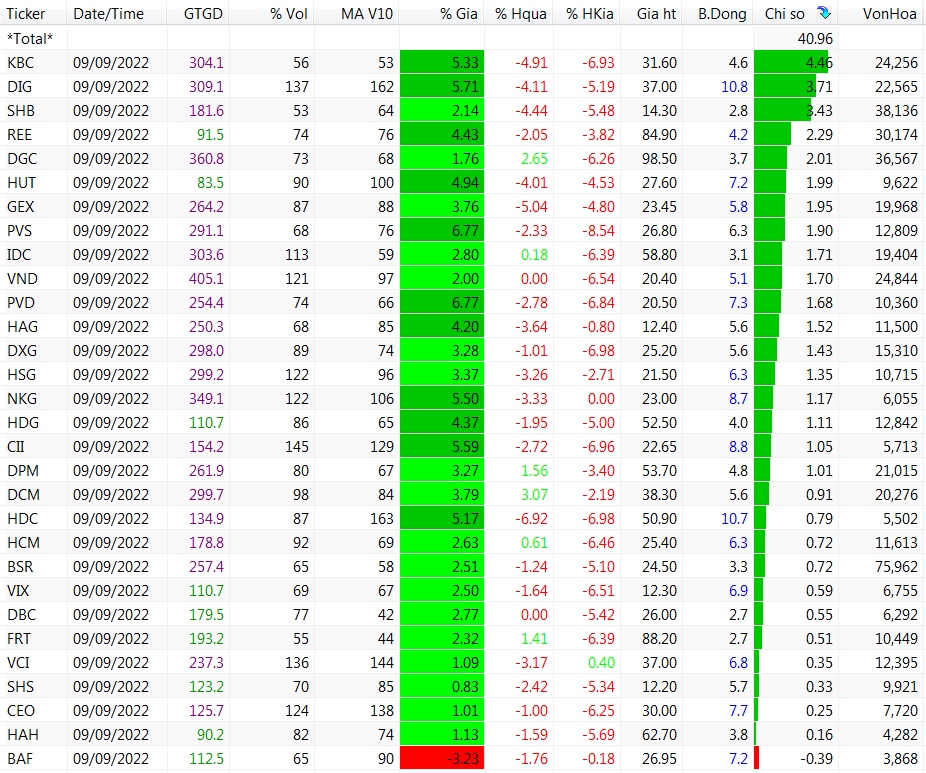Select the BSR ticker
Screen dimensions: 926x773
(x=20, y=567)
